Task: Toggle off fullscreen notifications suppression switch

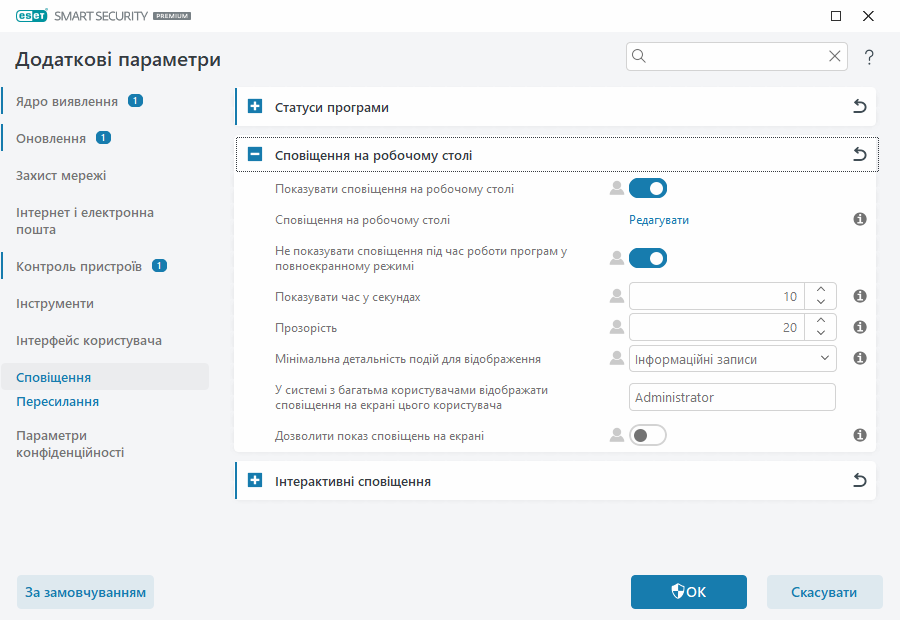Action: click(648, 258)
